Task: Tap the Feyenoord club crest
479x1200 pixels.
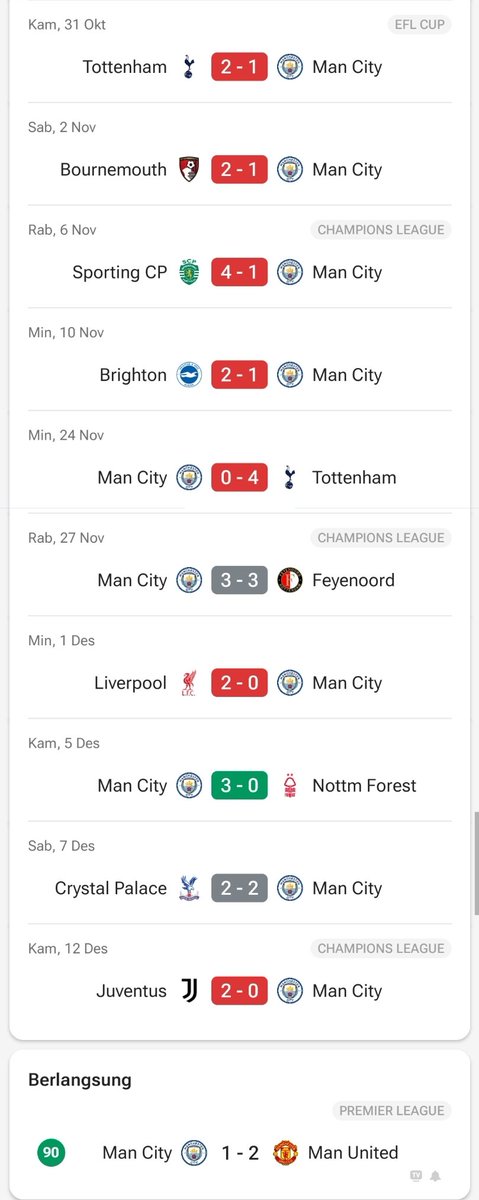Action: point(290,580)
